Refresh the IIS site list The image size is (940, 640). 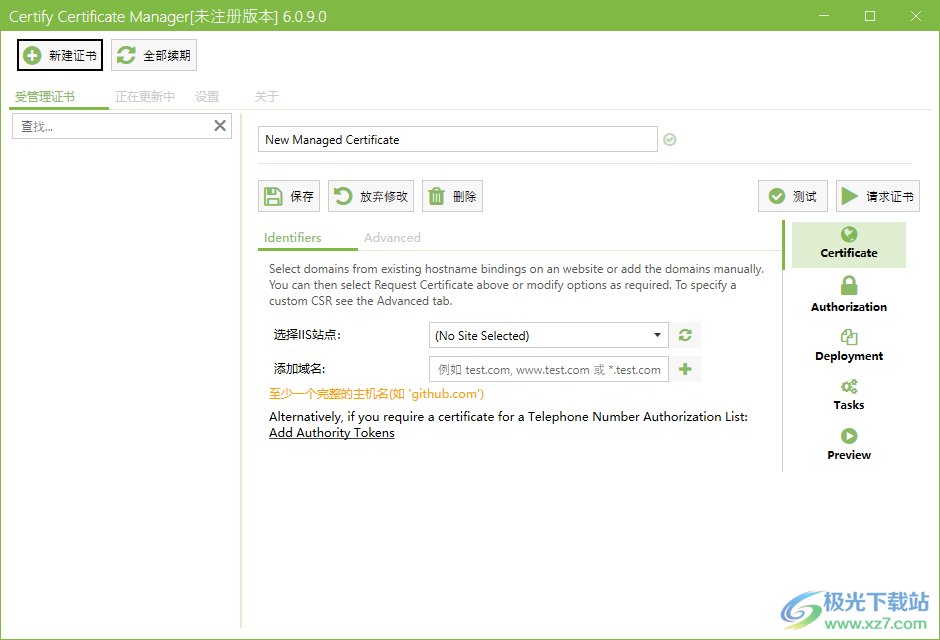coord(685,335)
